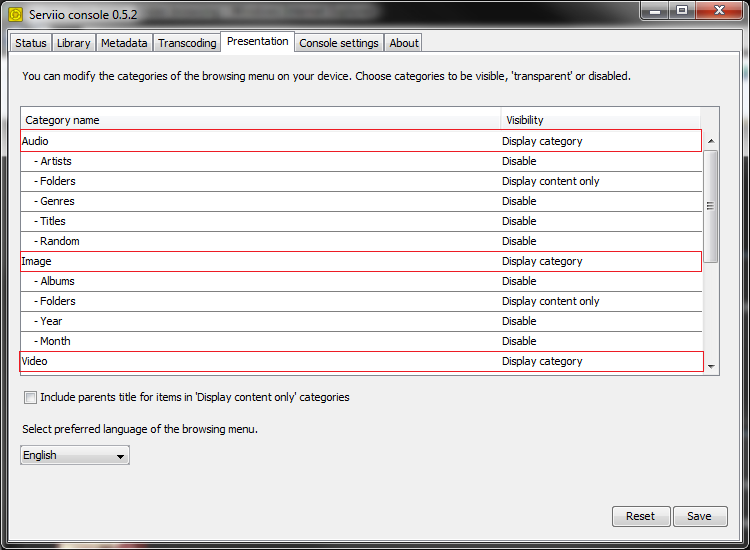Click visibility cell for Audio Genres
Viewport: 750px width, 550px height.
click(x=600, y=201)
